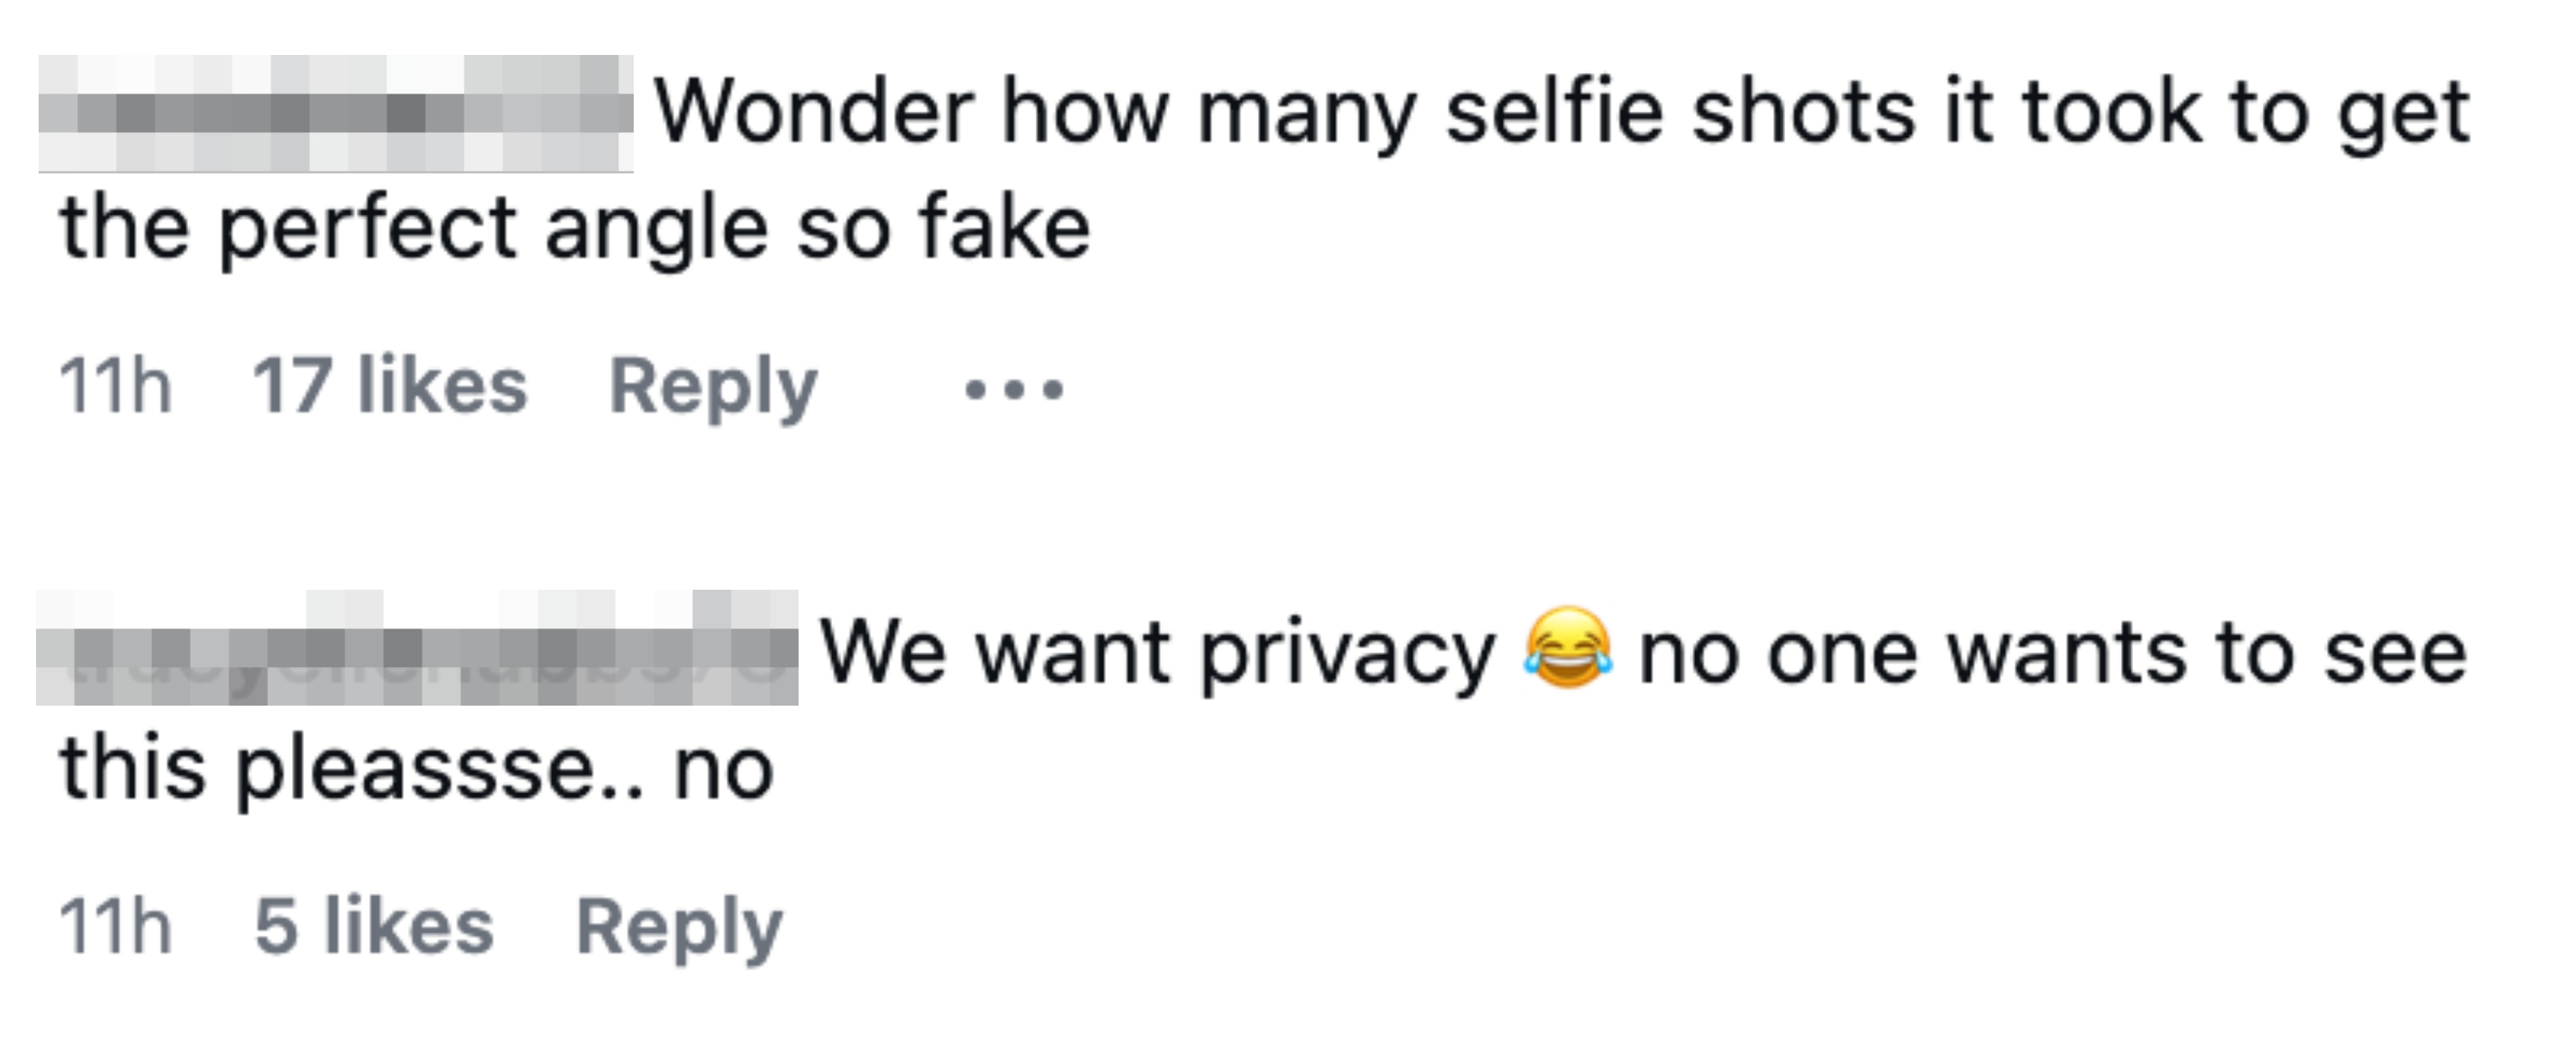Click the word 'Wonder' in the first comment
The image size is (2576, 1043).
click(x=814, y=112)
